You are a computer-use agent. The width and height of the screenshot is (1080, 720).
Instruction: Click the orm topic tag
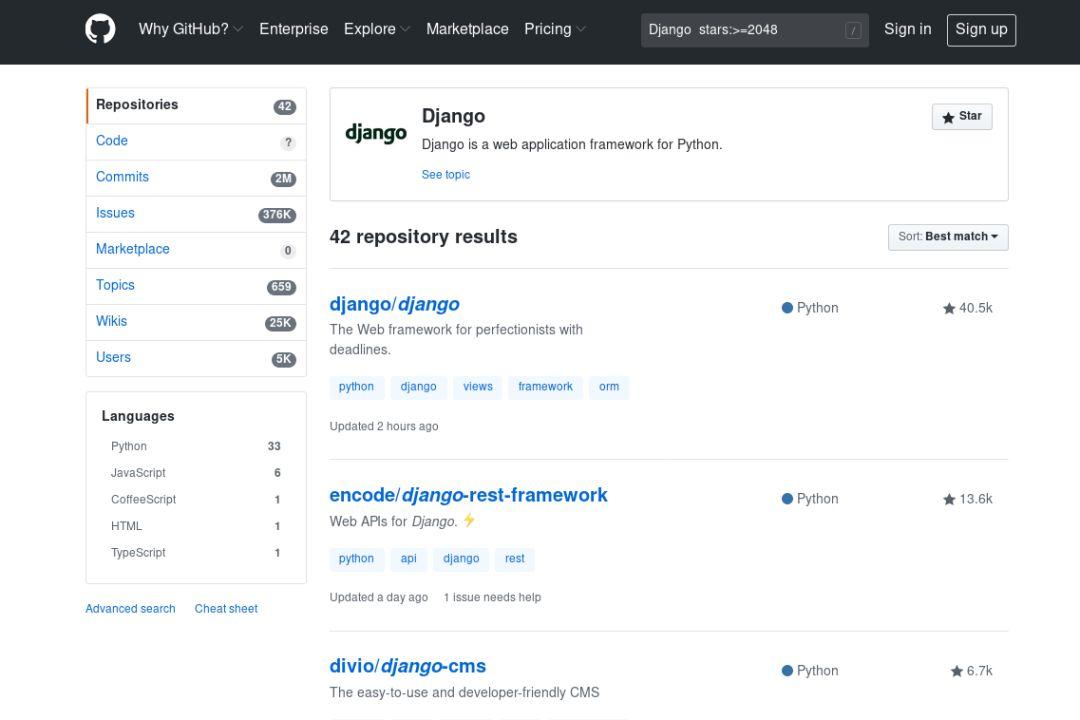tap(609, 387)
